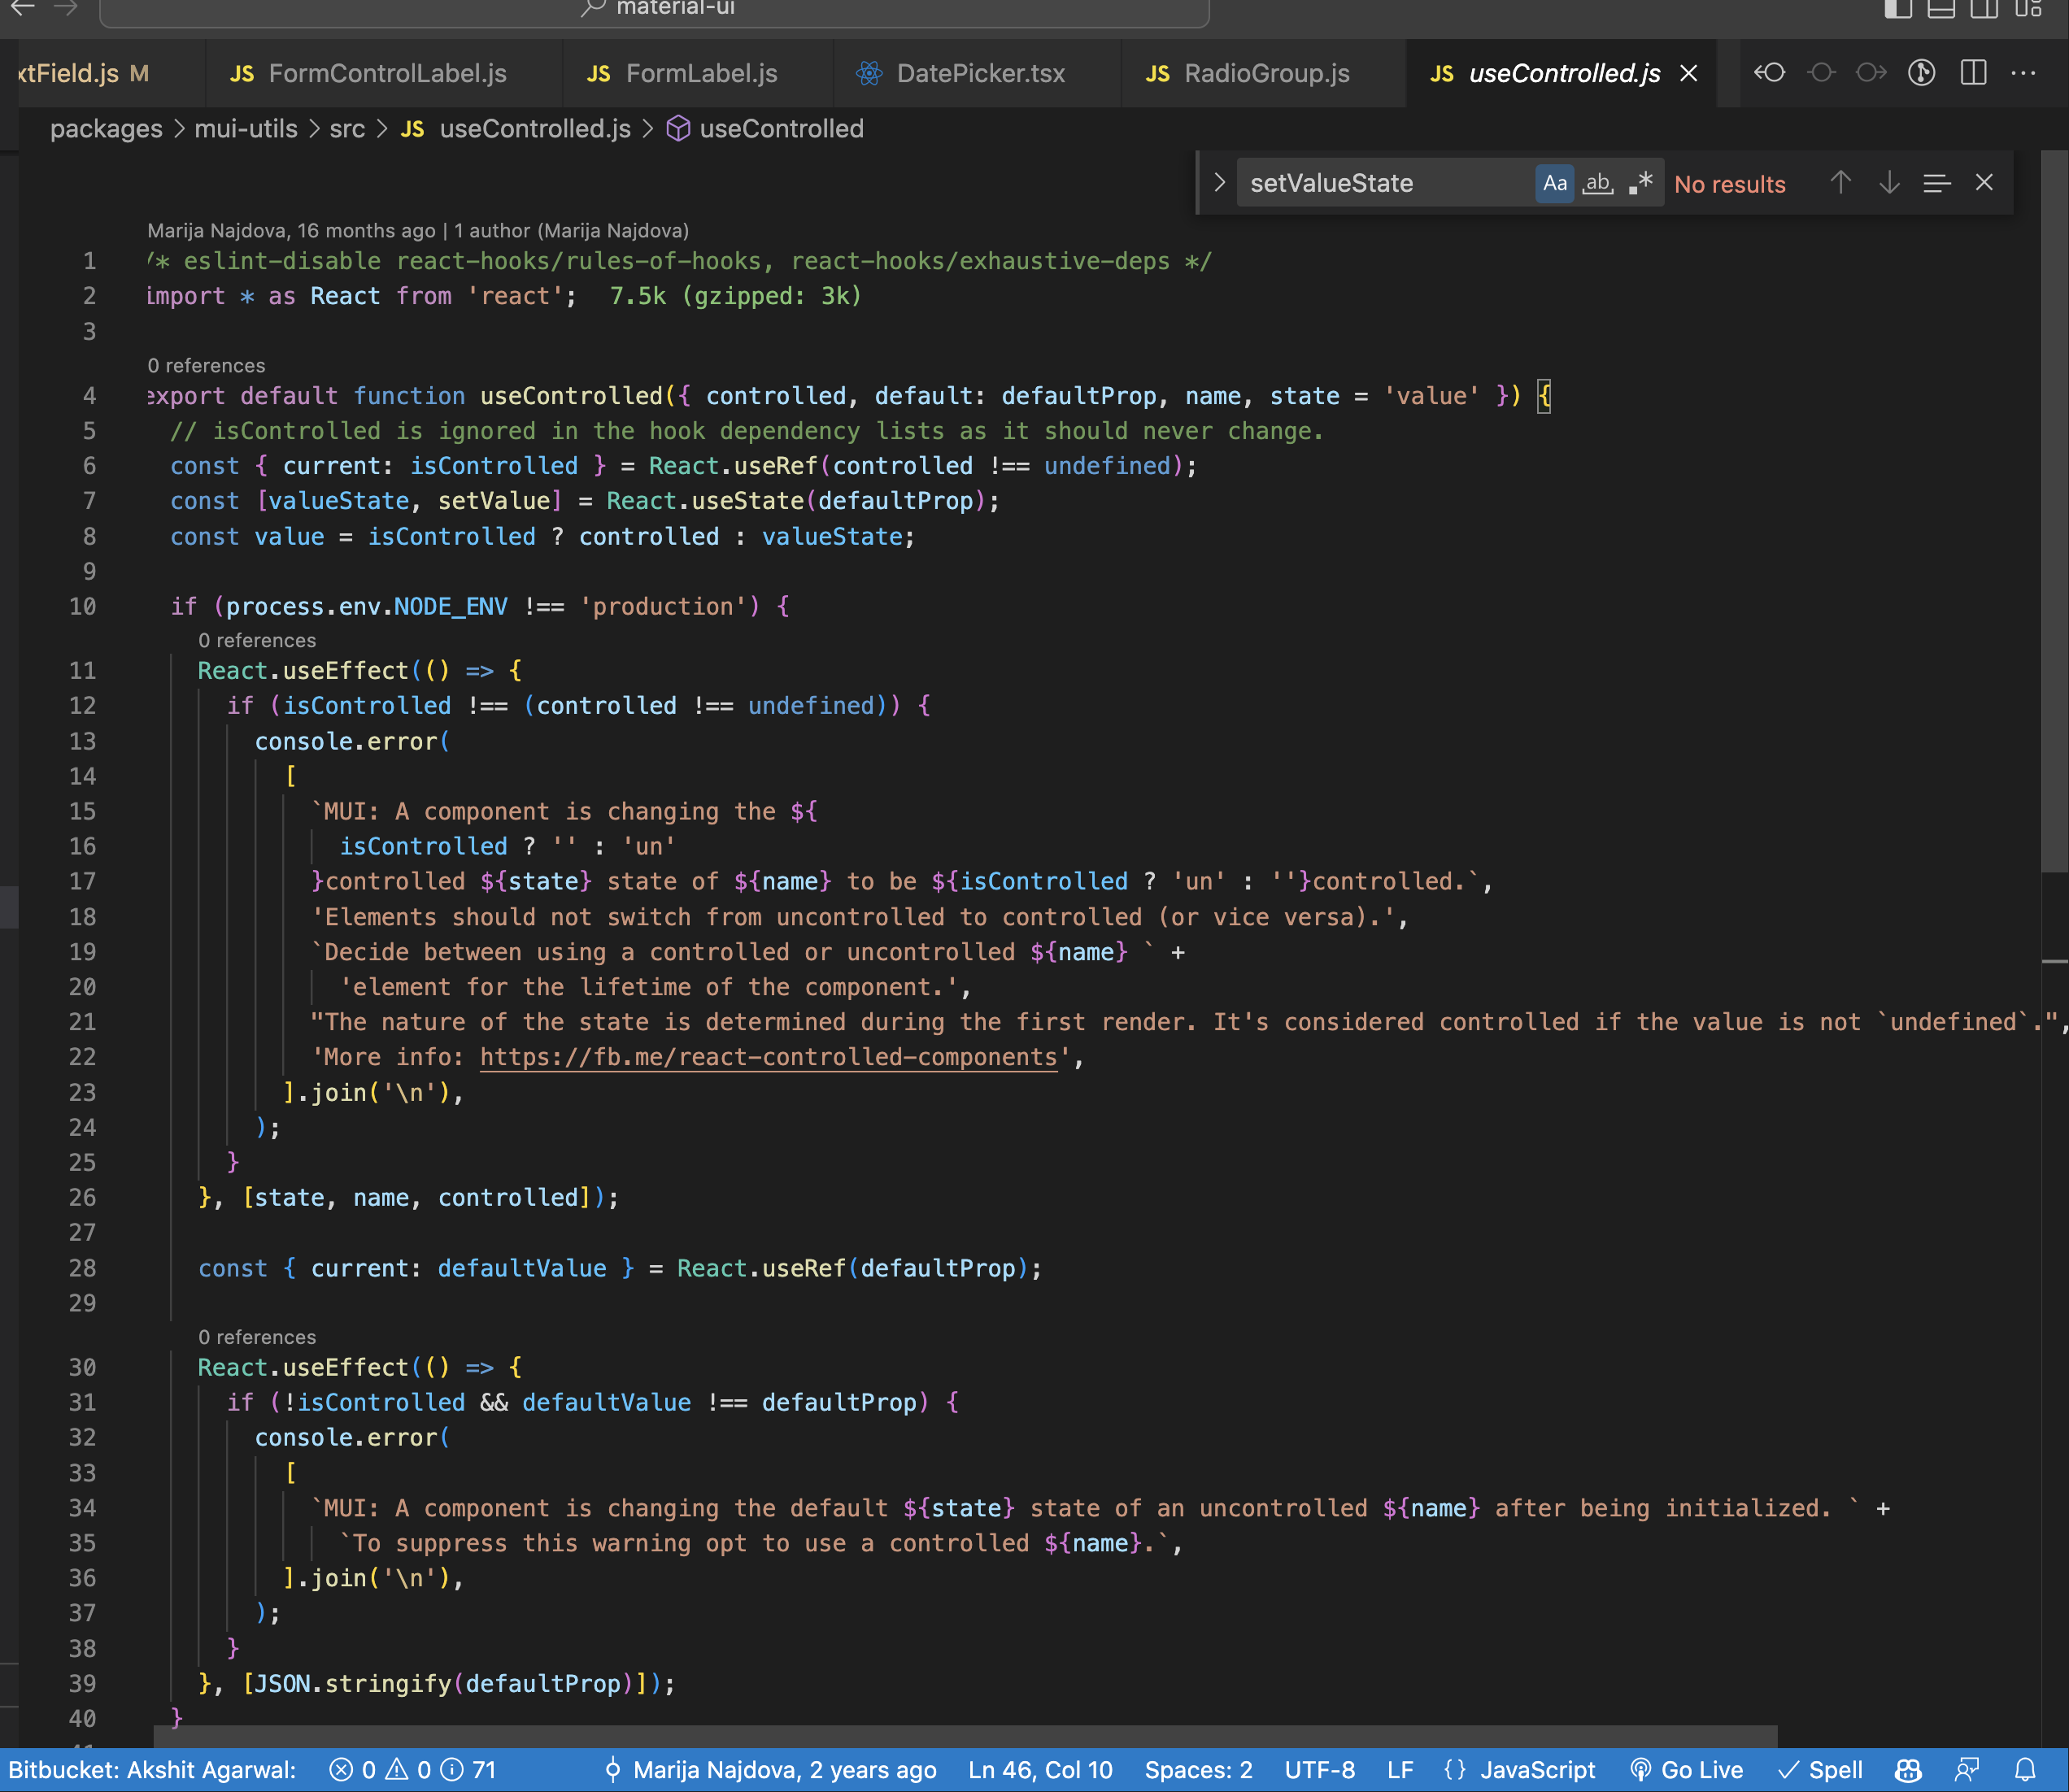This screenshot has width=2069, height=1792.
Task: Toggle Use Regular Expression in search
Action: (1640, 183)
